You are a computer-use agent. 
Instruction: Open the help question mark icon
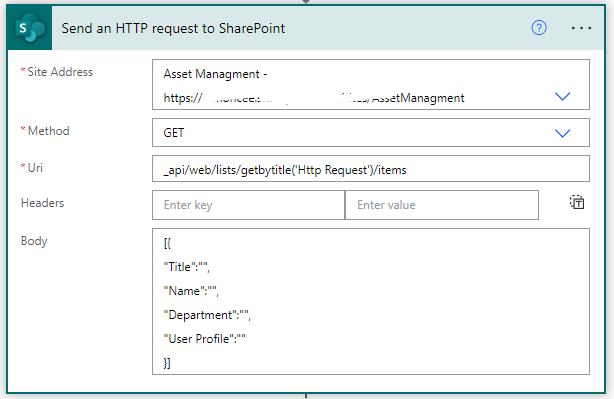[x=539, y=28]
